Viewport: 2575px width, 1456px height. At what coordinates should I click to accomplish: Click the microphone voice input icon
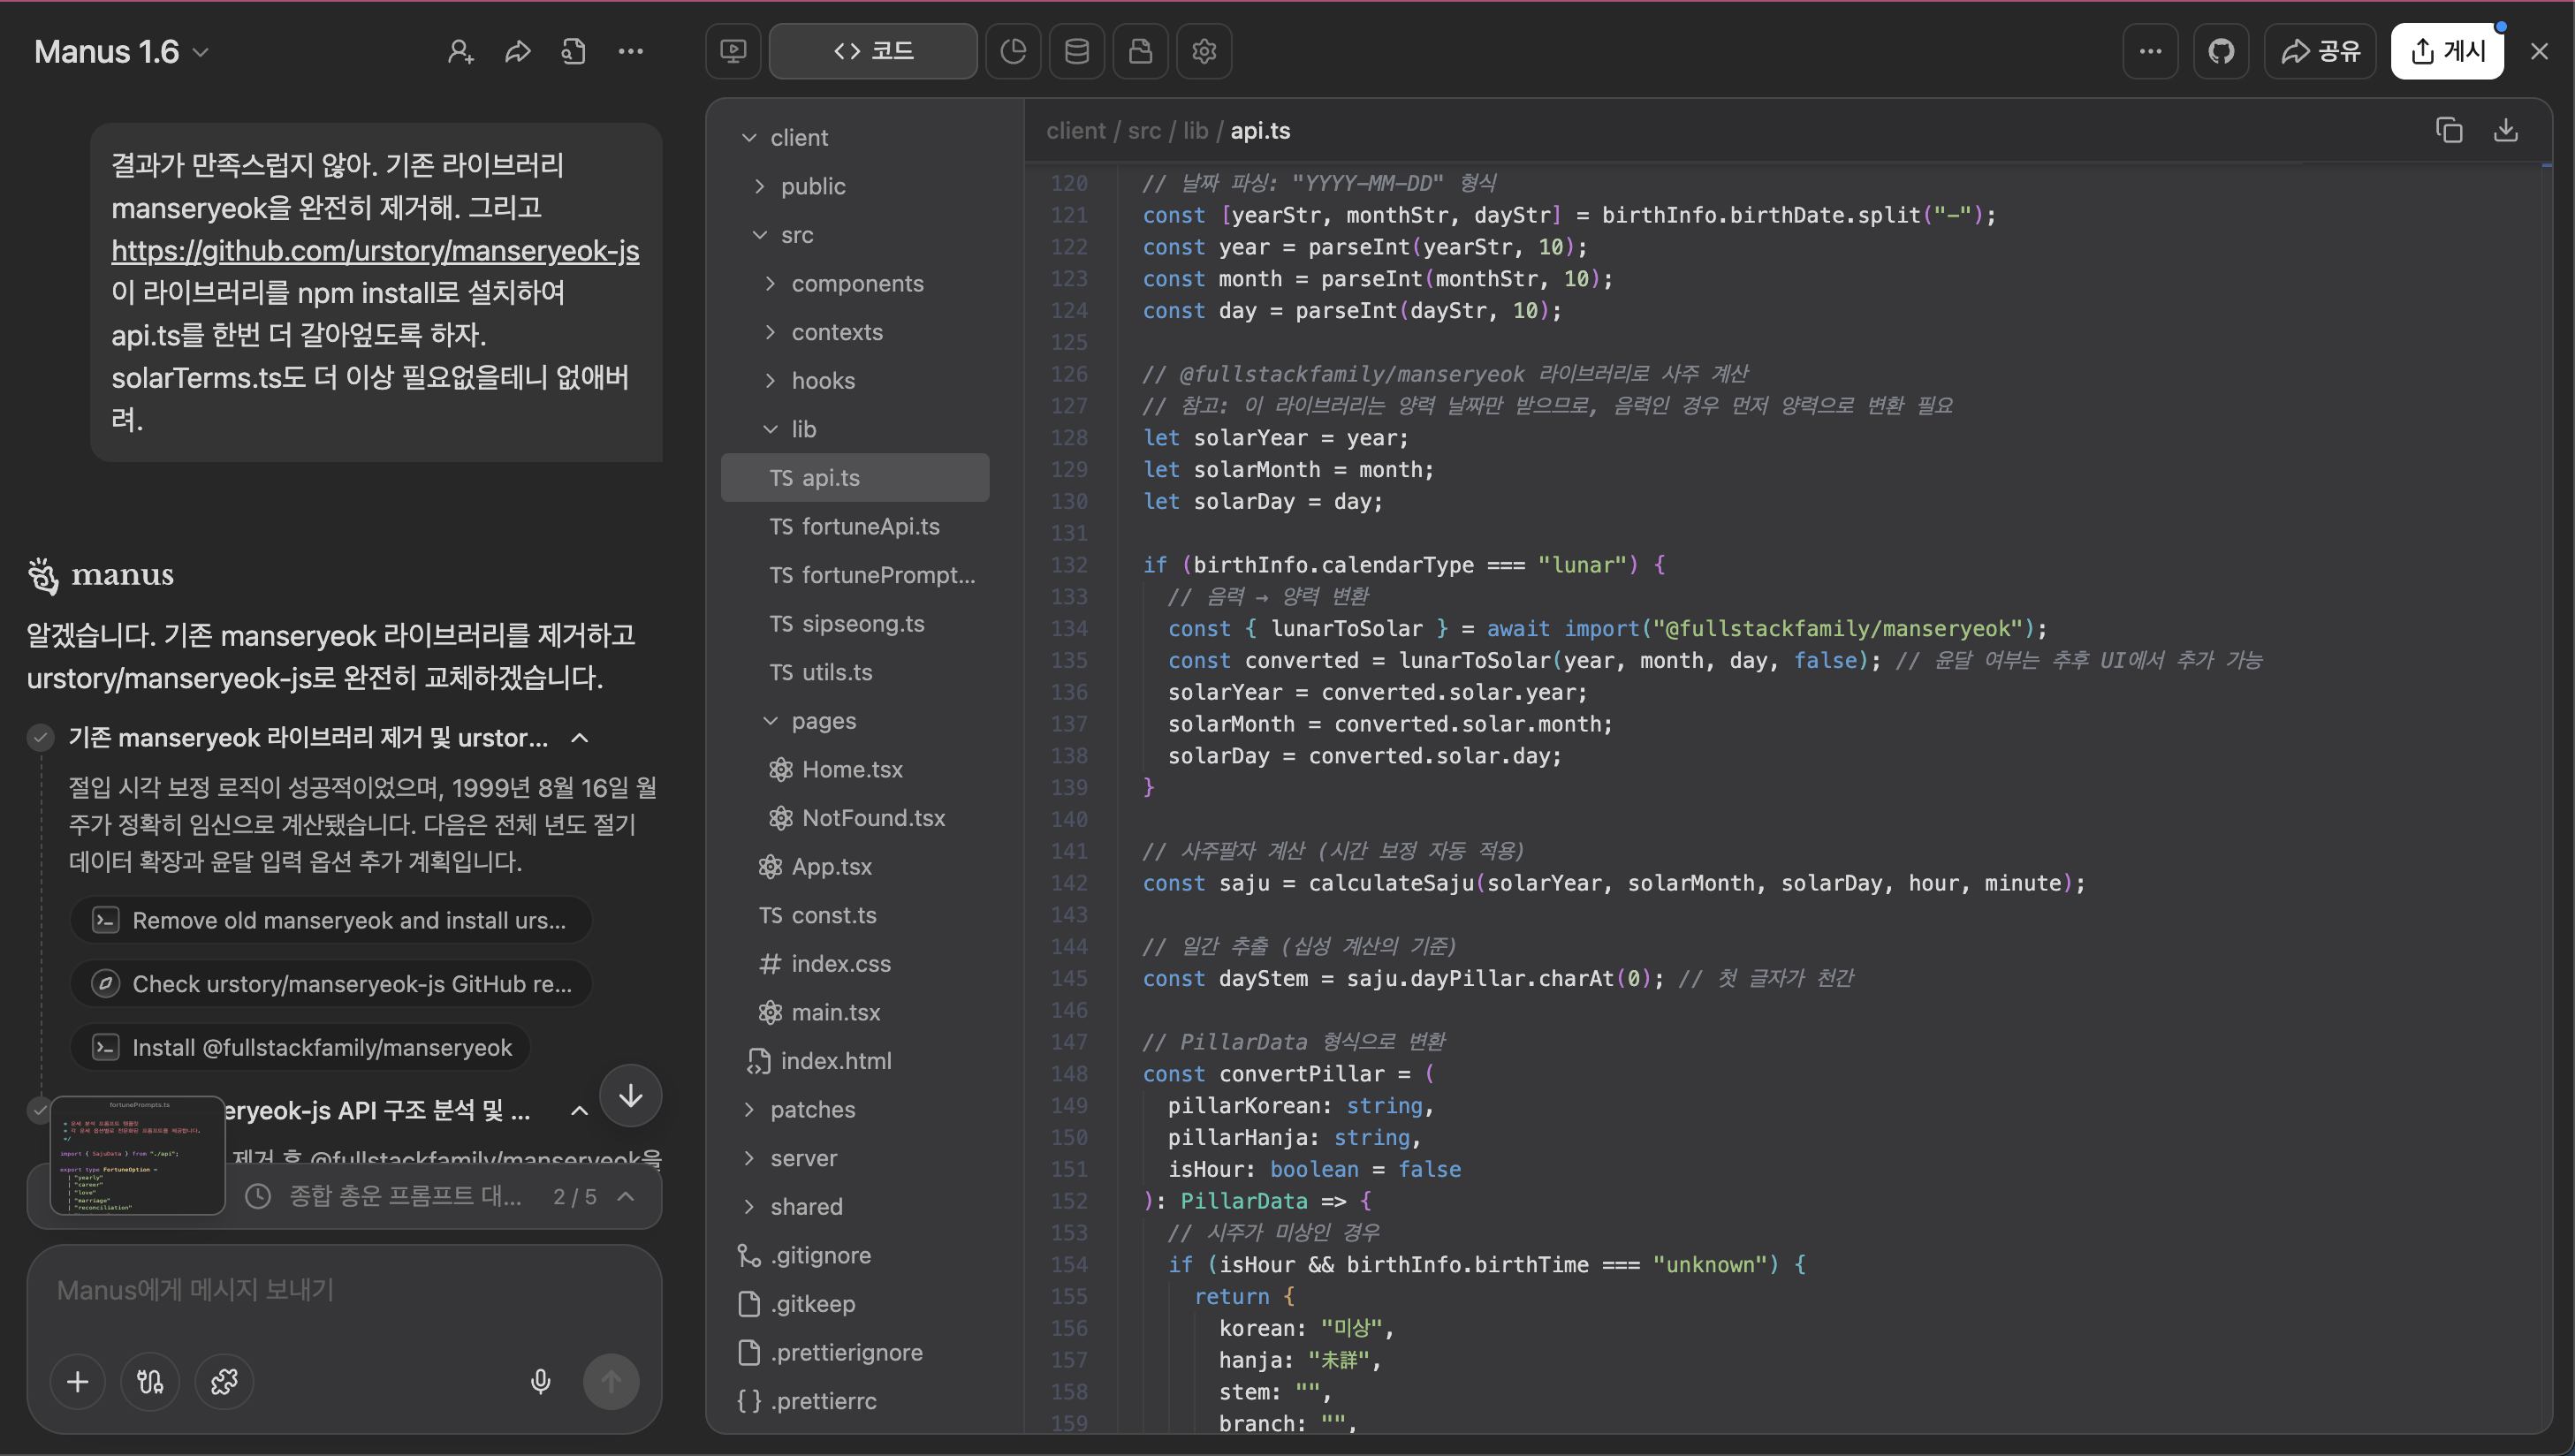click(540, 1381)
